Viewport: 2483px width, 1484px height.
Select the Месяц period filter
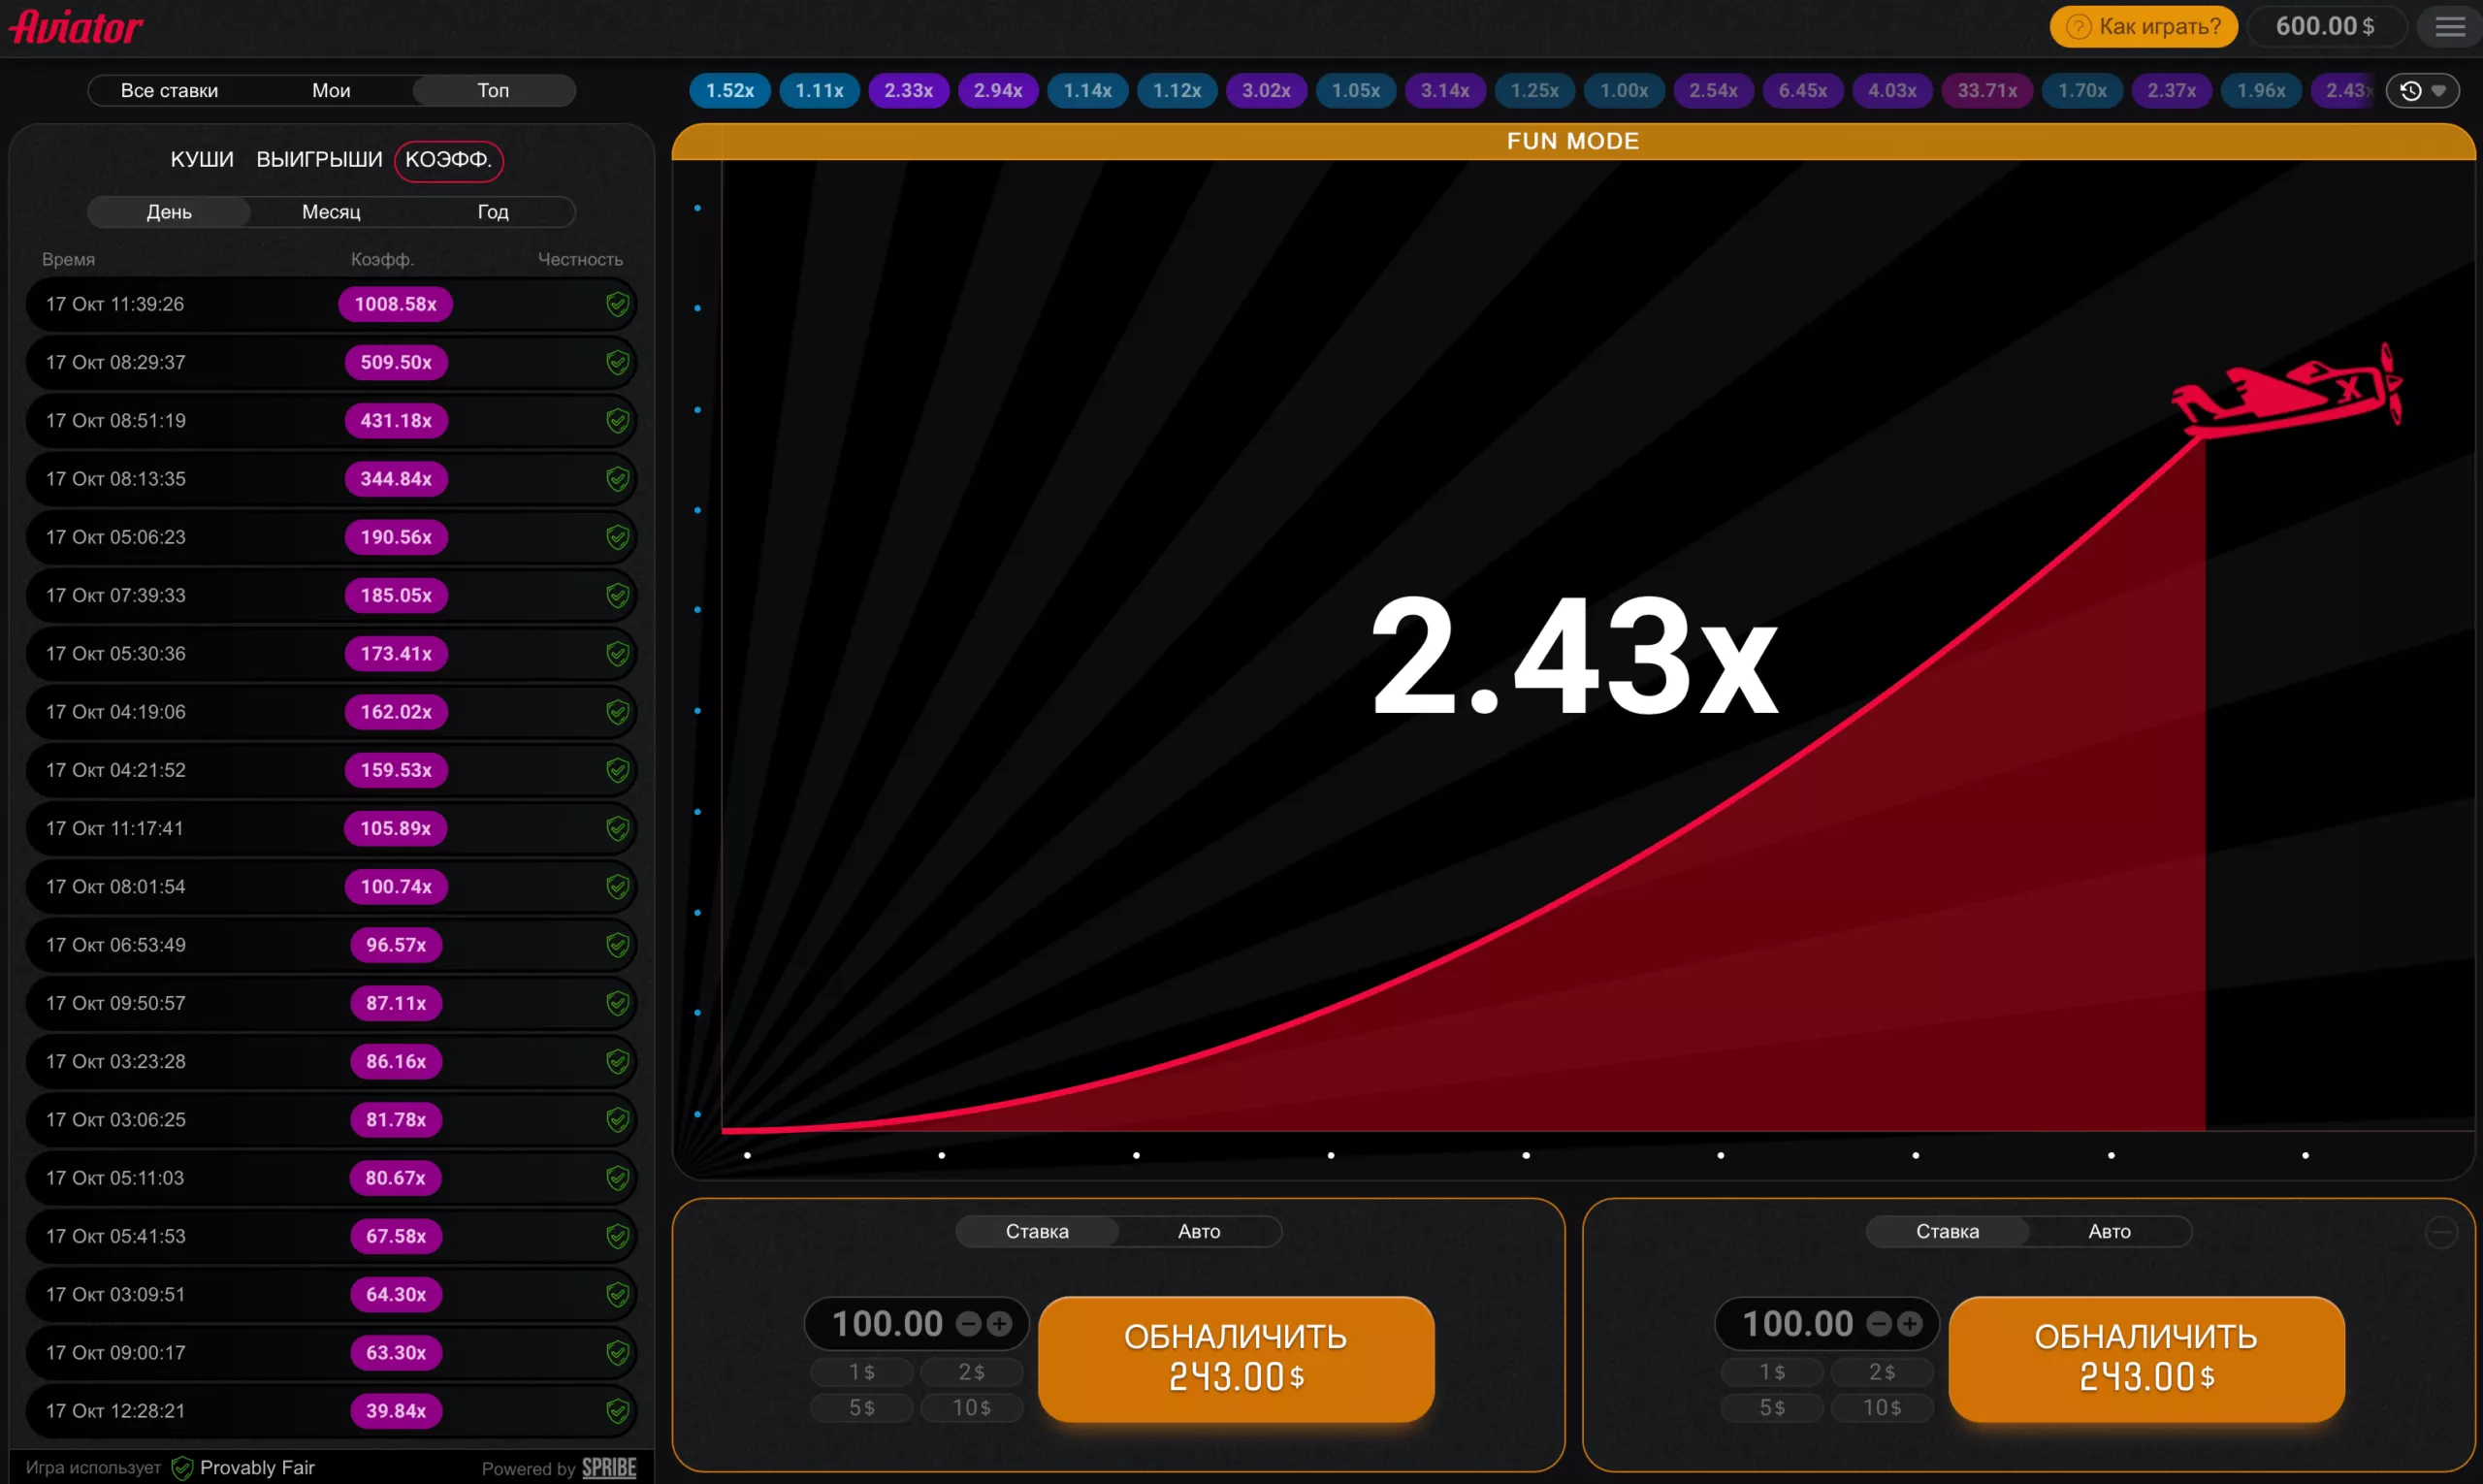point(331,212)
